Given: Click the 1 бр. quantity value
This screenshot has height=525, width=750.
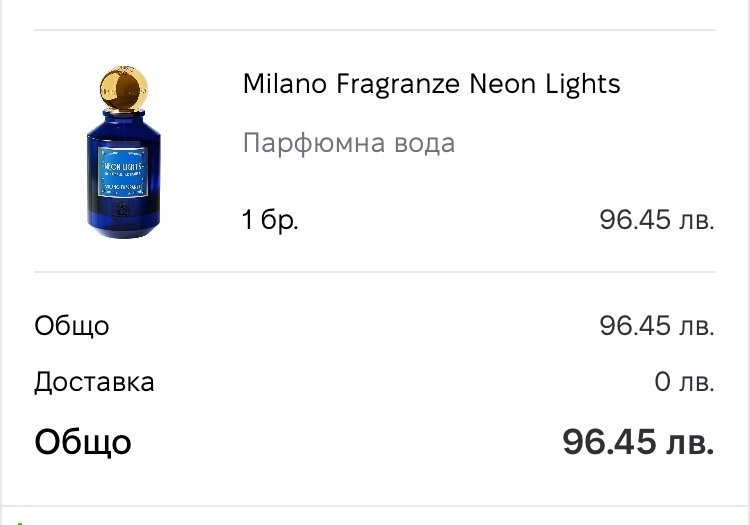Looking at the screenshot, I should [270, 220].
